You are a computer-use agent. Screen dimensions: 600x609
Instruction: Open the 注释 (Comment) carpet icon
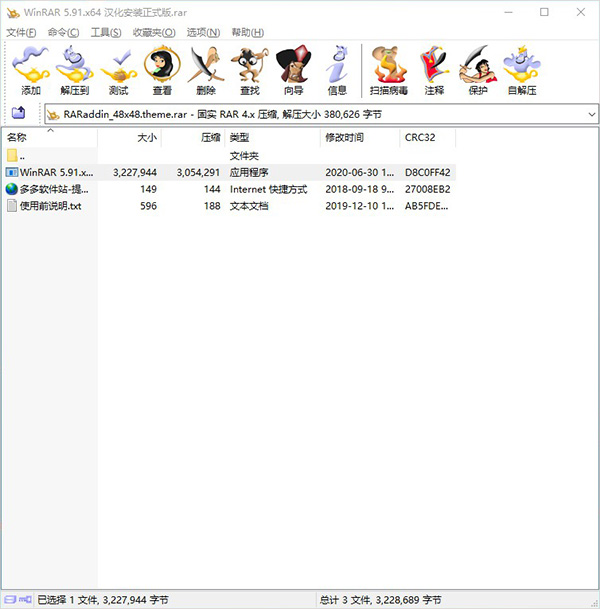434,64
